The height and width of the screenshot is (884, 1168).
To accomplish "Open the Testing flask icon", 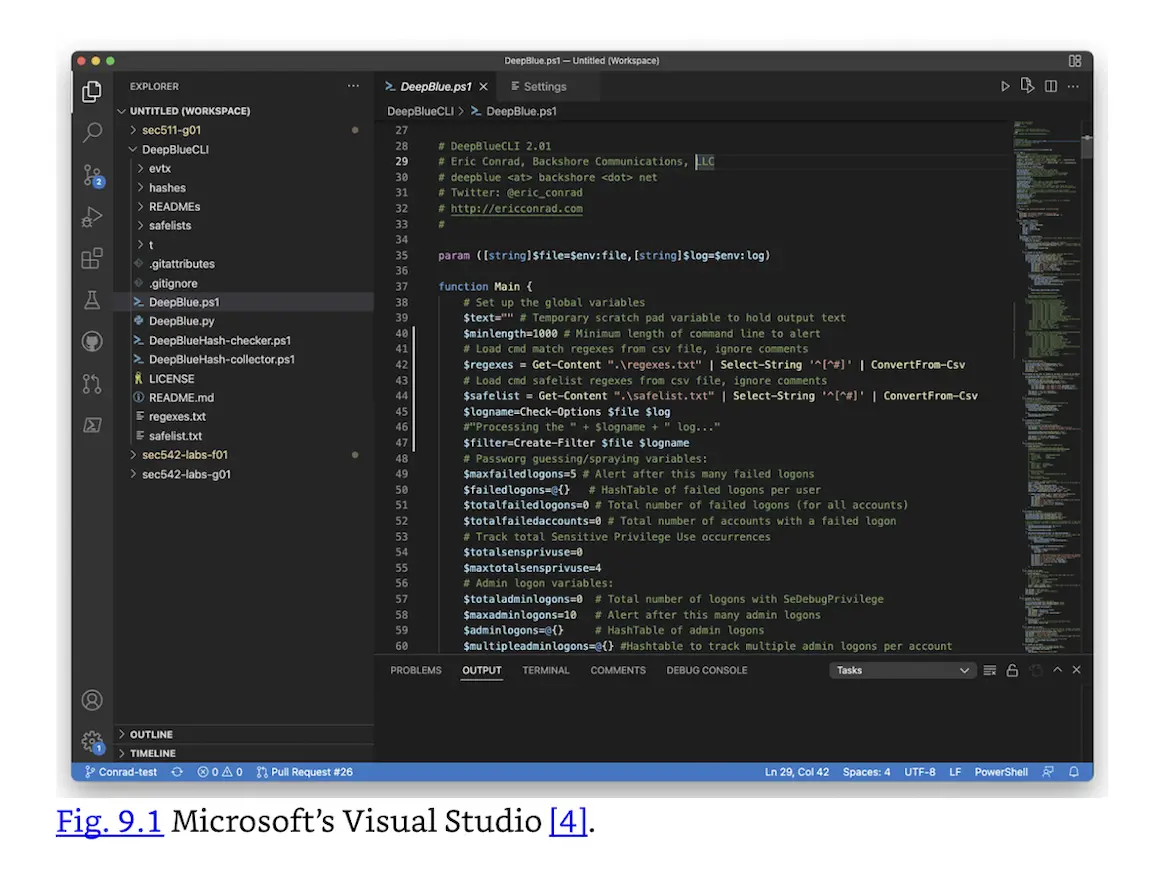I will [x=92, y=300].
